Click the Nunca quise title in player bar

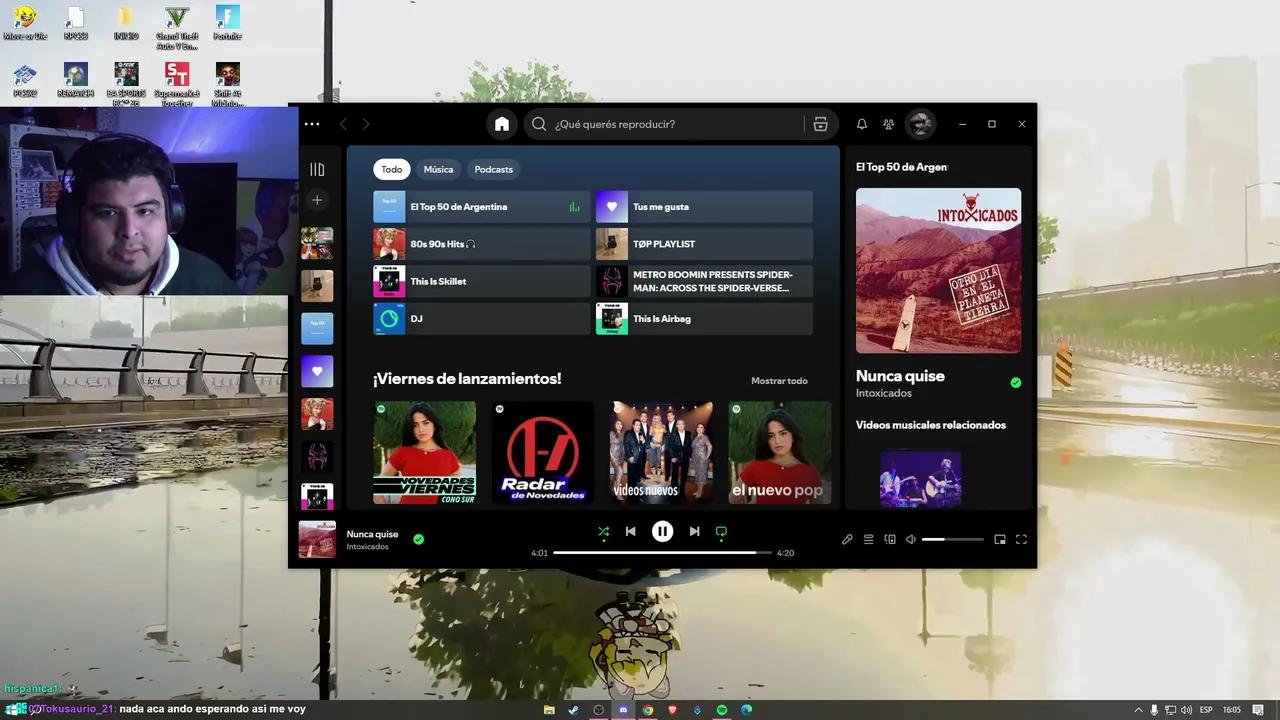[x=372, y=534]
